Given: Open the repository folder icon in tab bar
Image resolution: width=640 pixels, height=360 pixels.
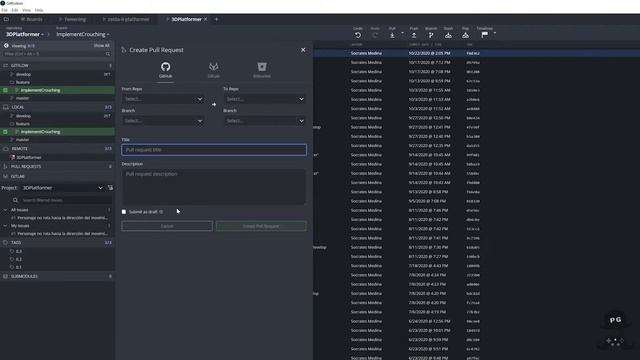Looking at the screenshot, I should pos(6,19).
